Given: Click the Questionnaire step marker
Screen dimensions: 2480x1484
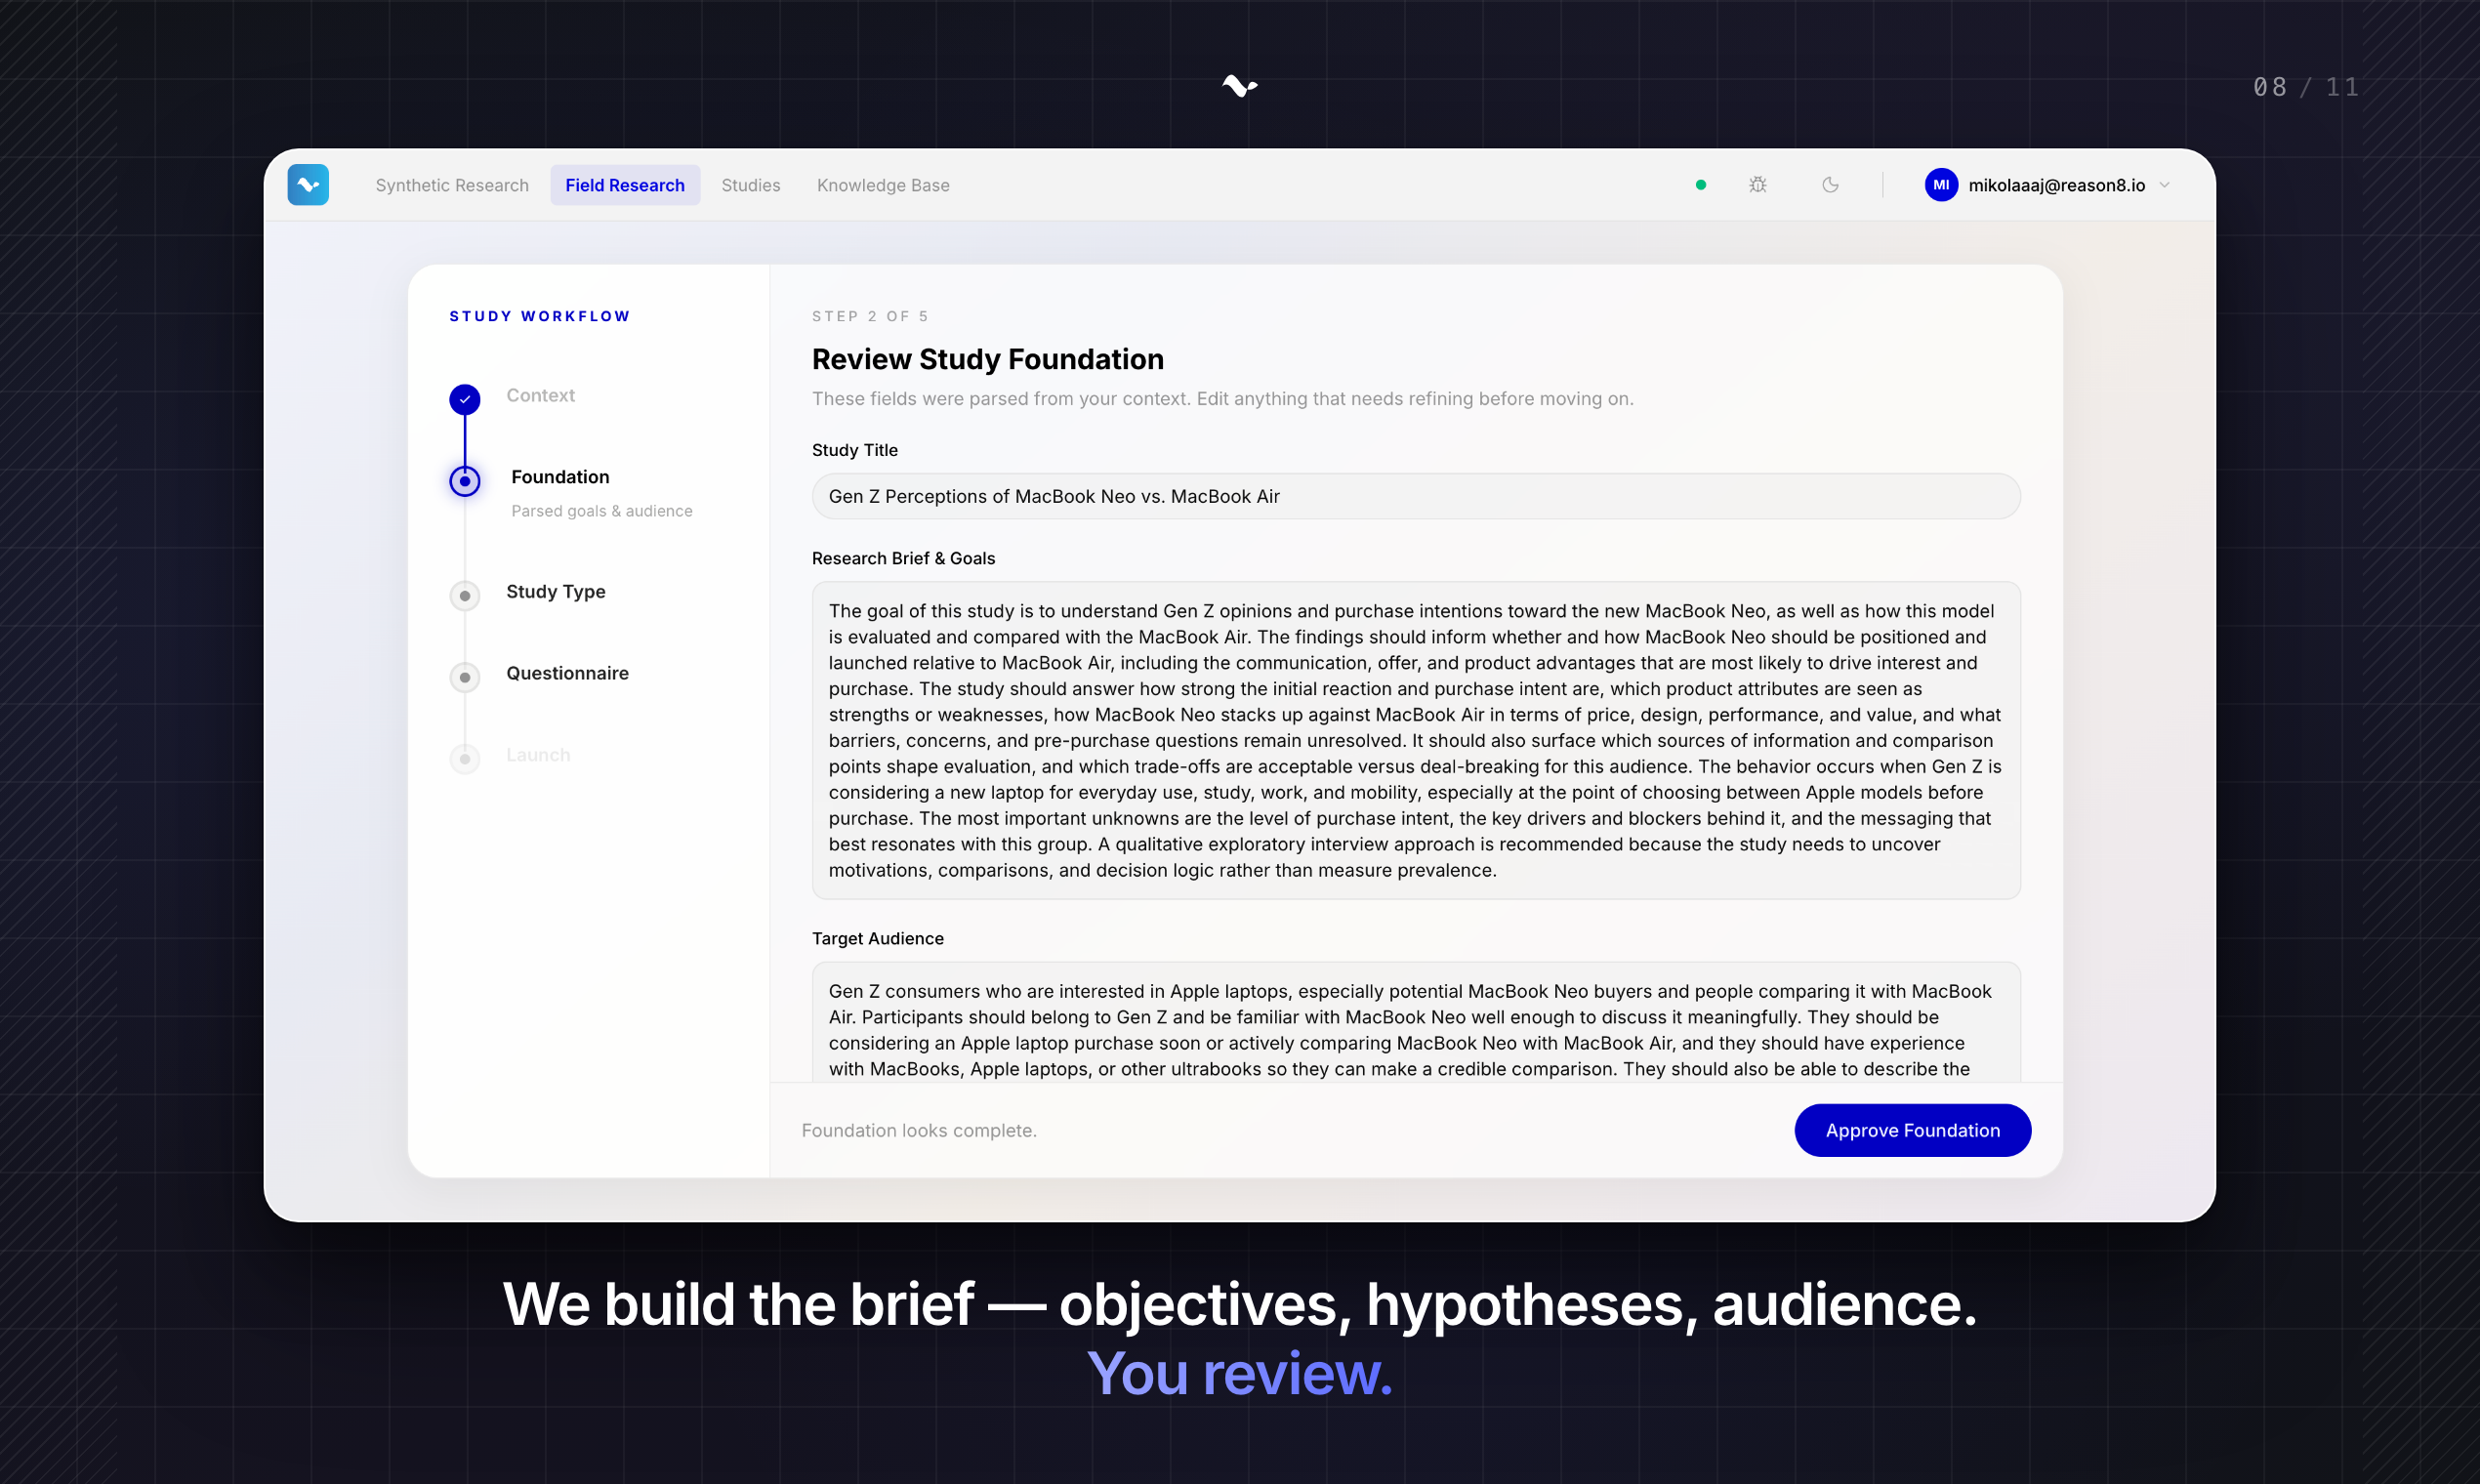Looking at the screenshot, I should (465, 677).
